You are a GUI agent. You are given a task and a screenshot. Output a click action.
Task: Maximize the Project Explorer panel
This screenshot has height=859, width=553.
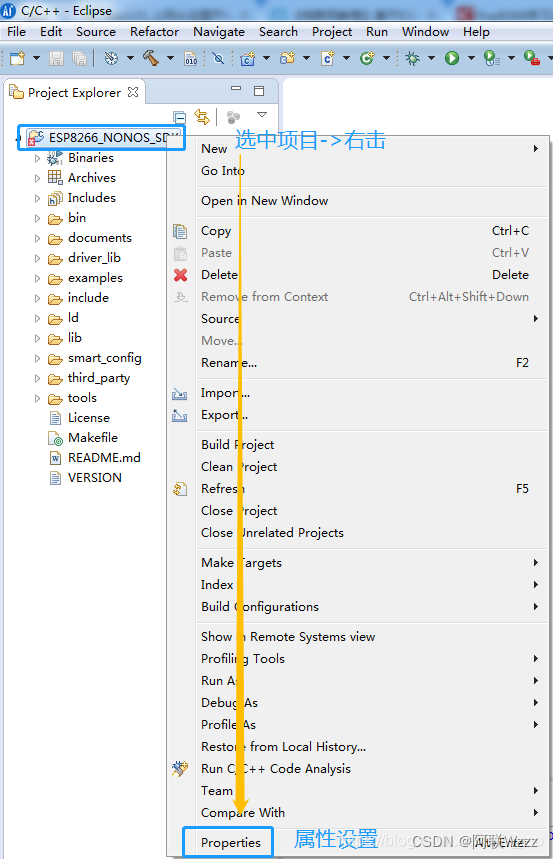point(259,91)
